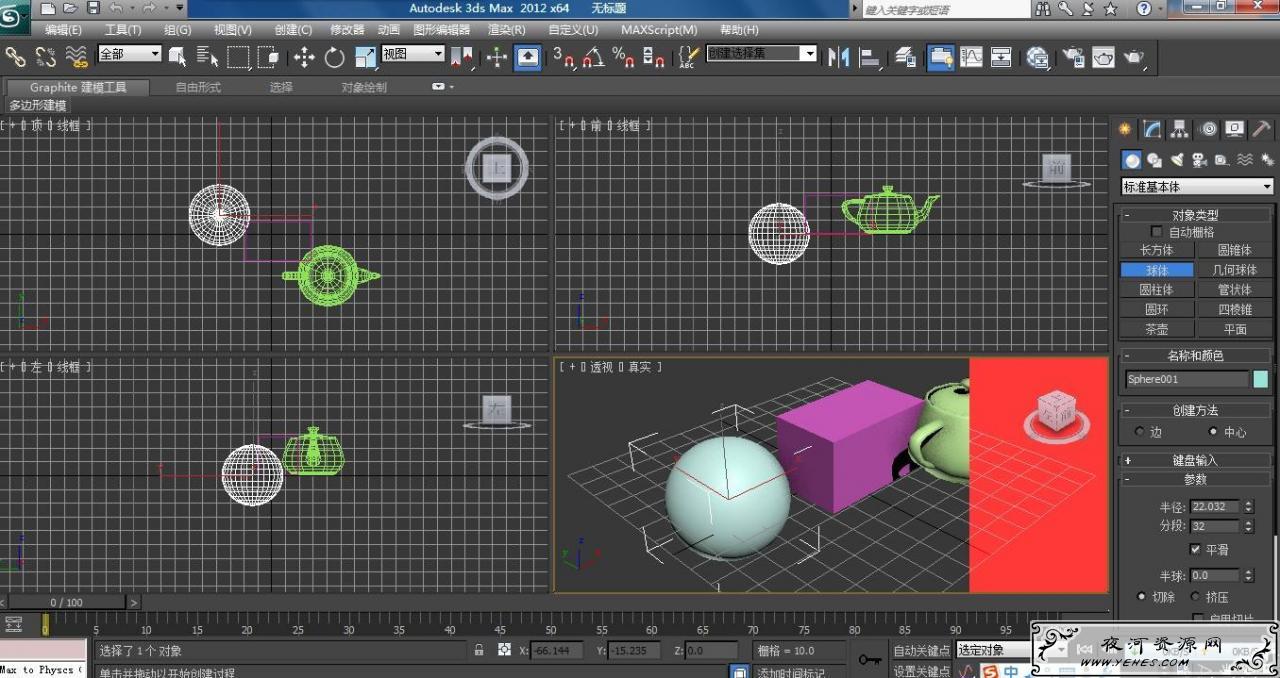Collapse the 名称和颜色 rollout
This screenshot has width=1280, height=678.
(x=1195, y=355)
